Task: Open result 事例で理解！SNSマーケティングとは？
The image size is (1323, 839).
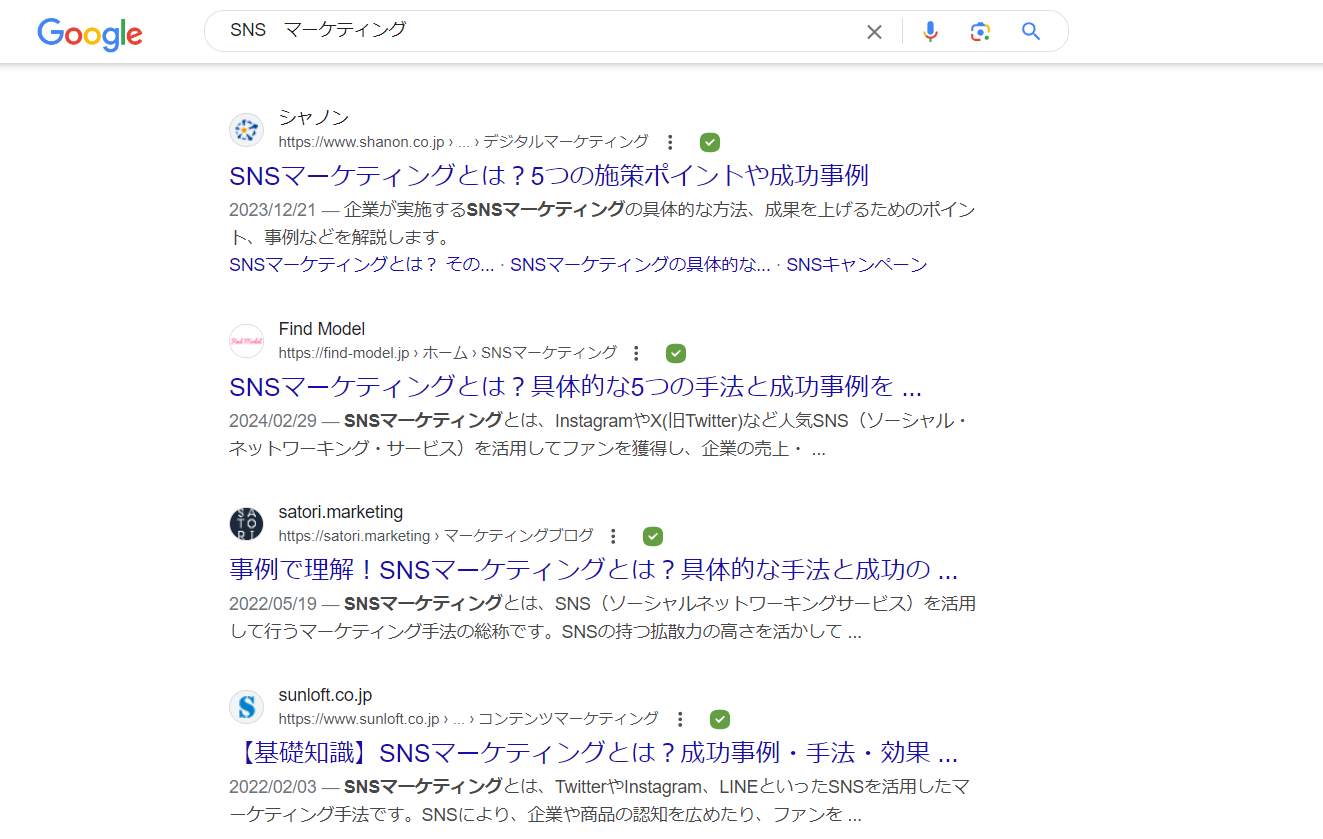Action: coord(594,570)
